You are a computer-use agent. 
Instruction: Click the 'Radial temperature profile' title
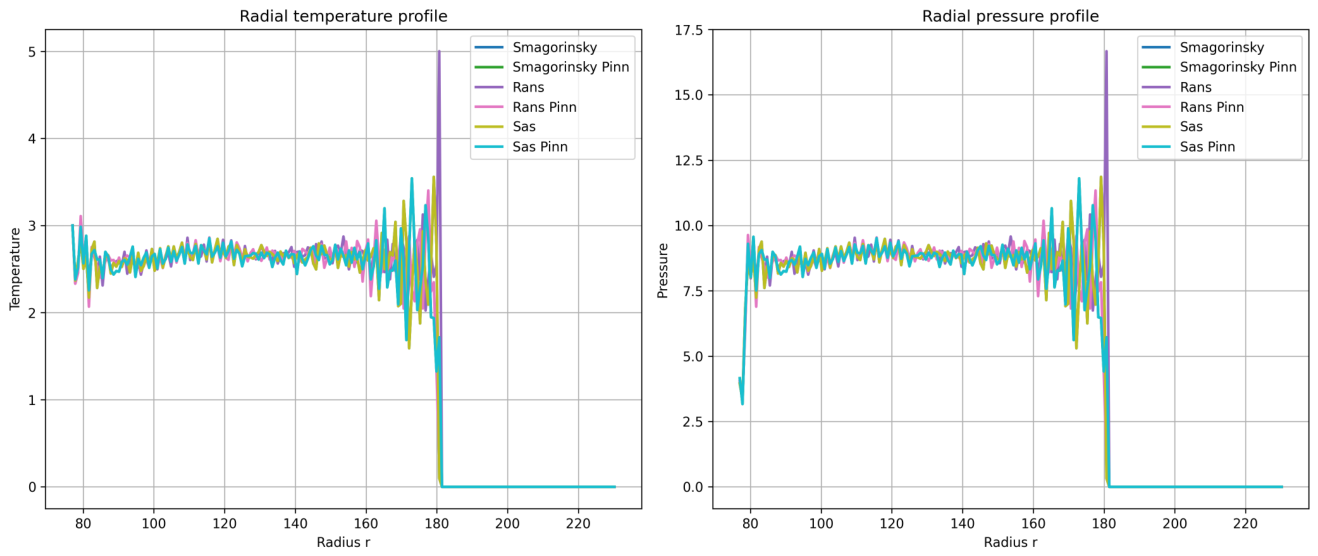[x=343, y=16]
